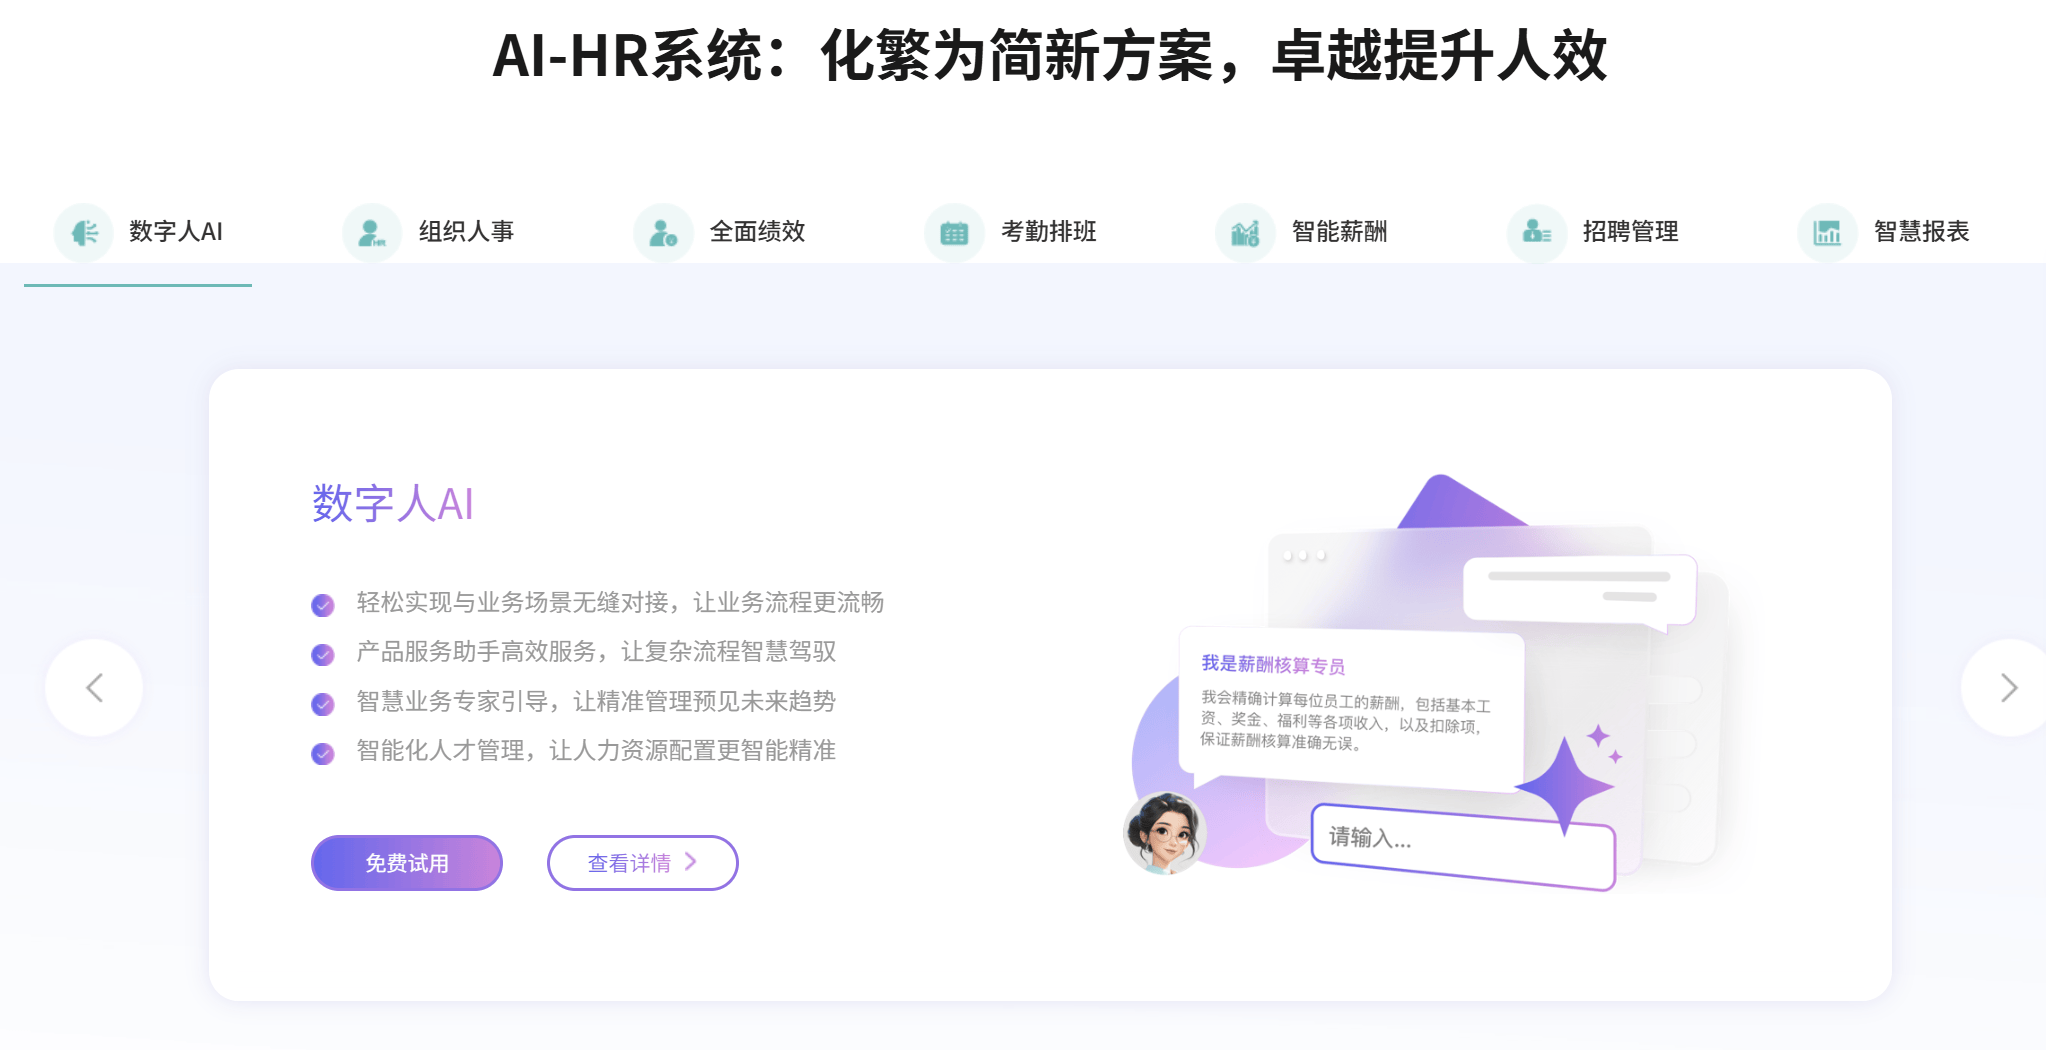Click the 免费试用 button

pyautogui.click(x=407, y=863)
